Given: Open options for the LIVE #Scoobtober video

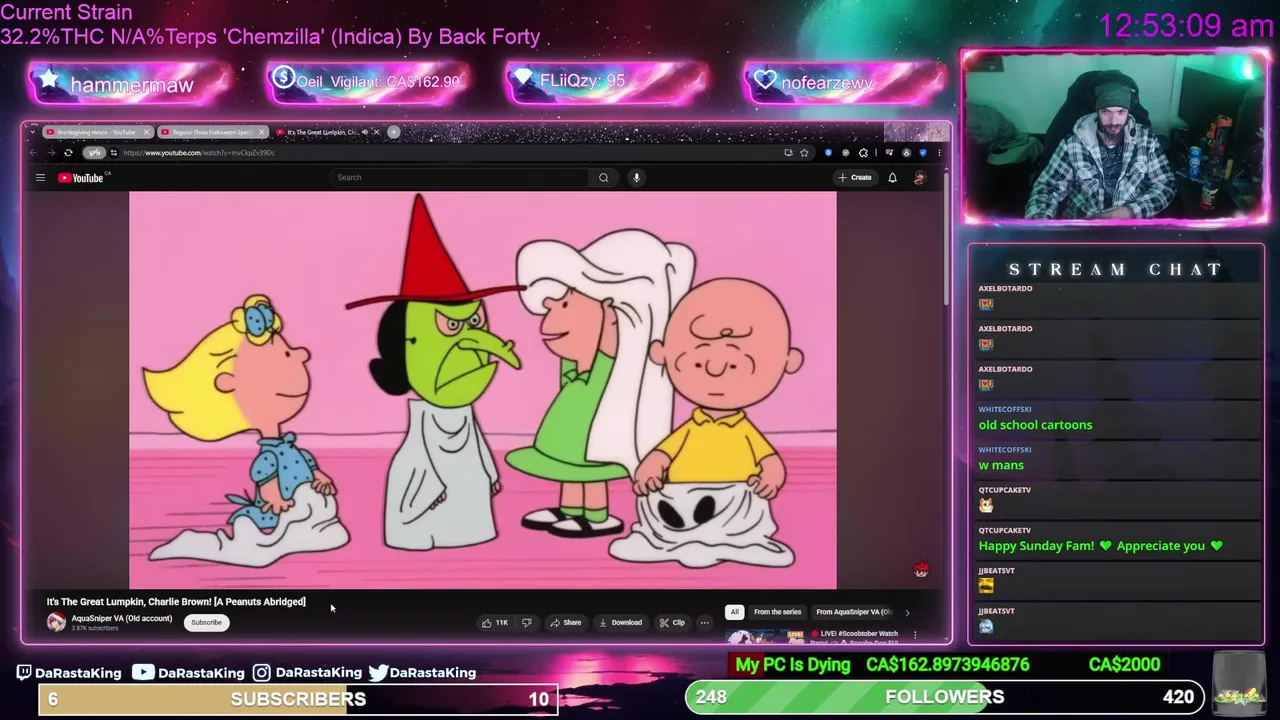Looking at the screenshot, I should point(915,634).
